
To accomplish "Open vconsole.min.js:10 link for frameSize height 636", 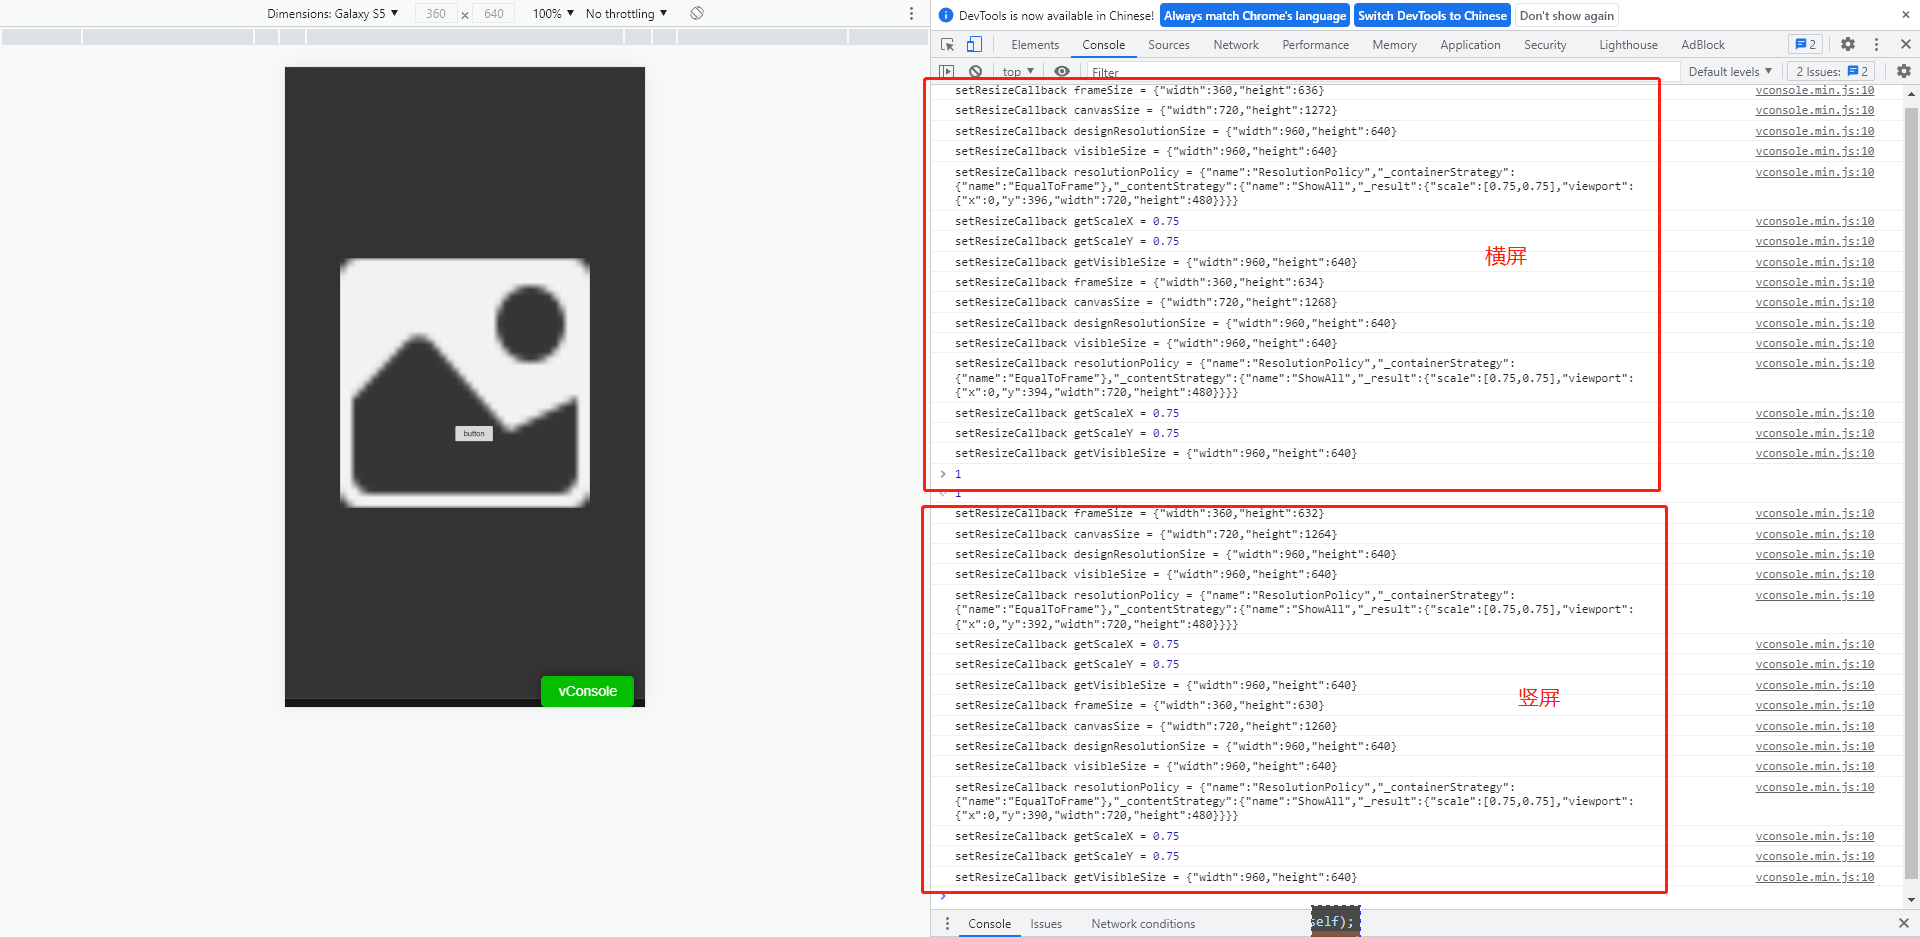I will (x=1814, y=90).
